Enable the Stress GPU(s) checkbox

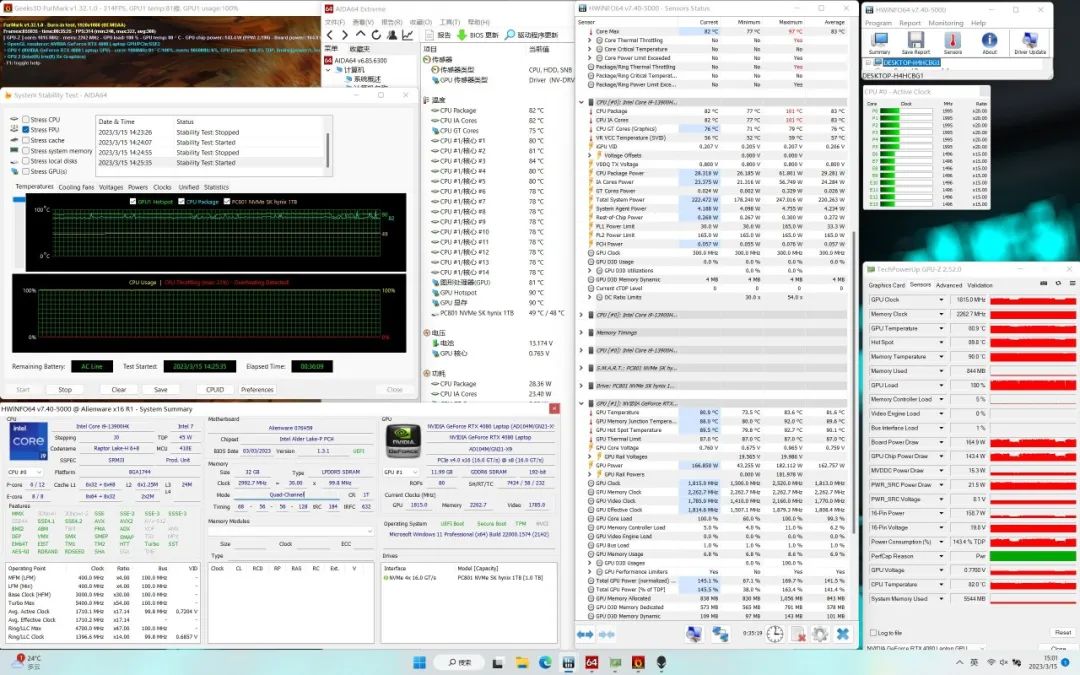[x=25, y=172]
